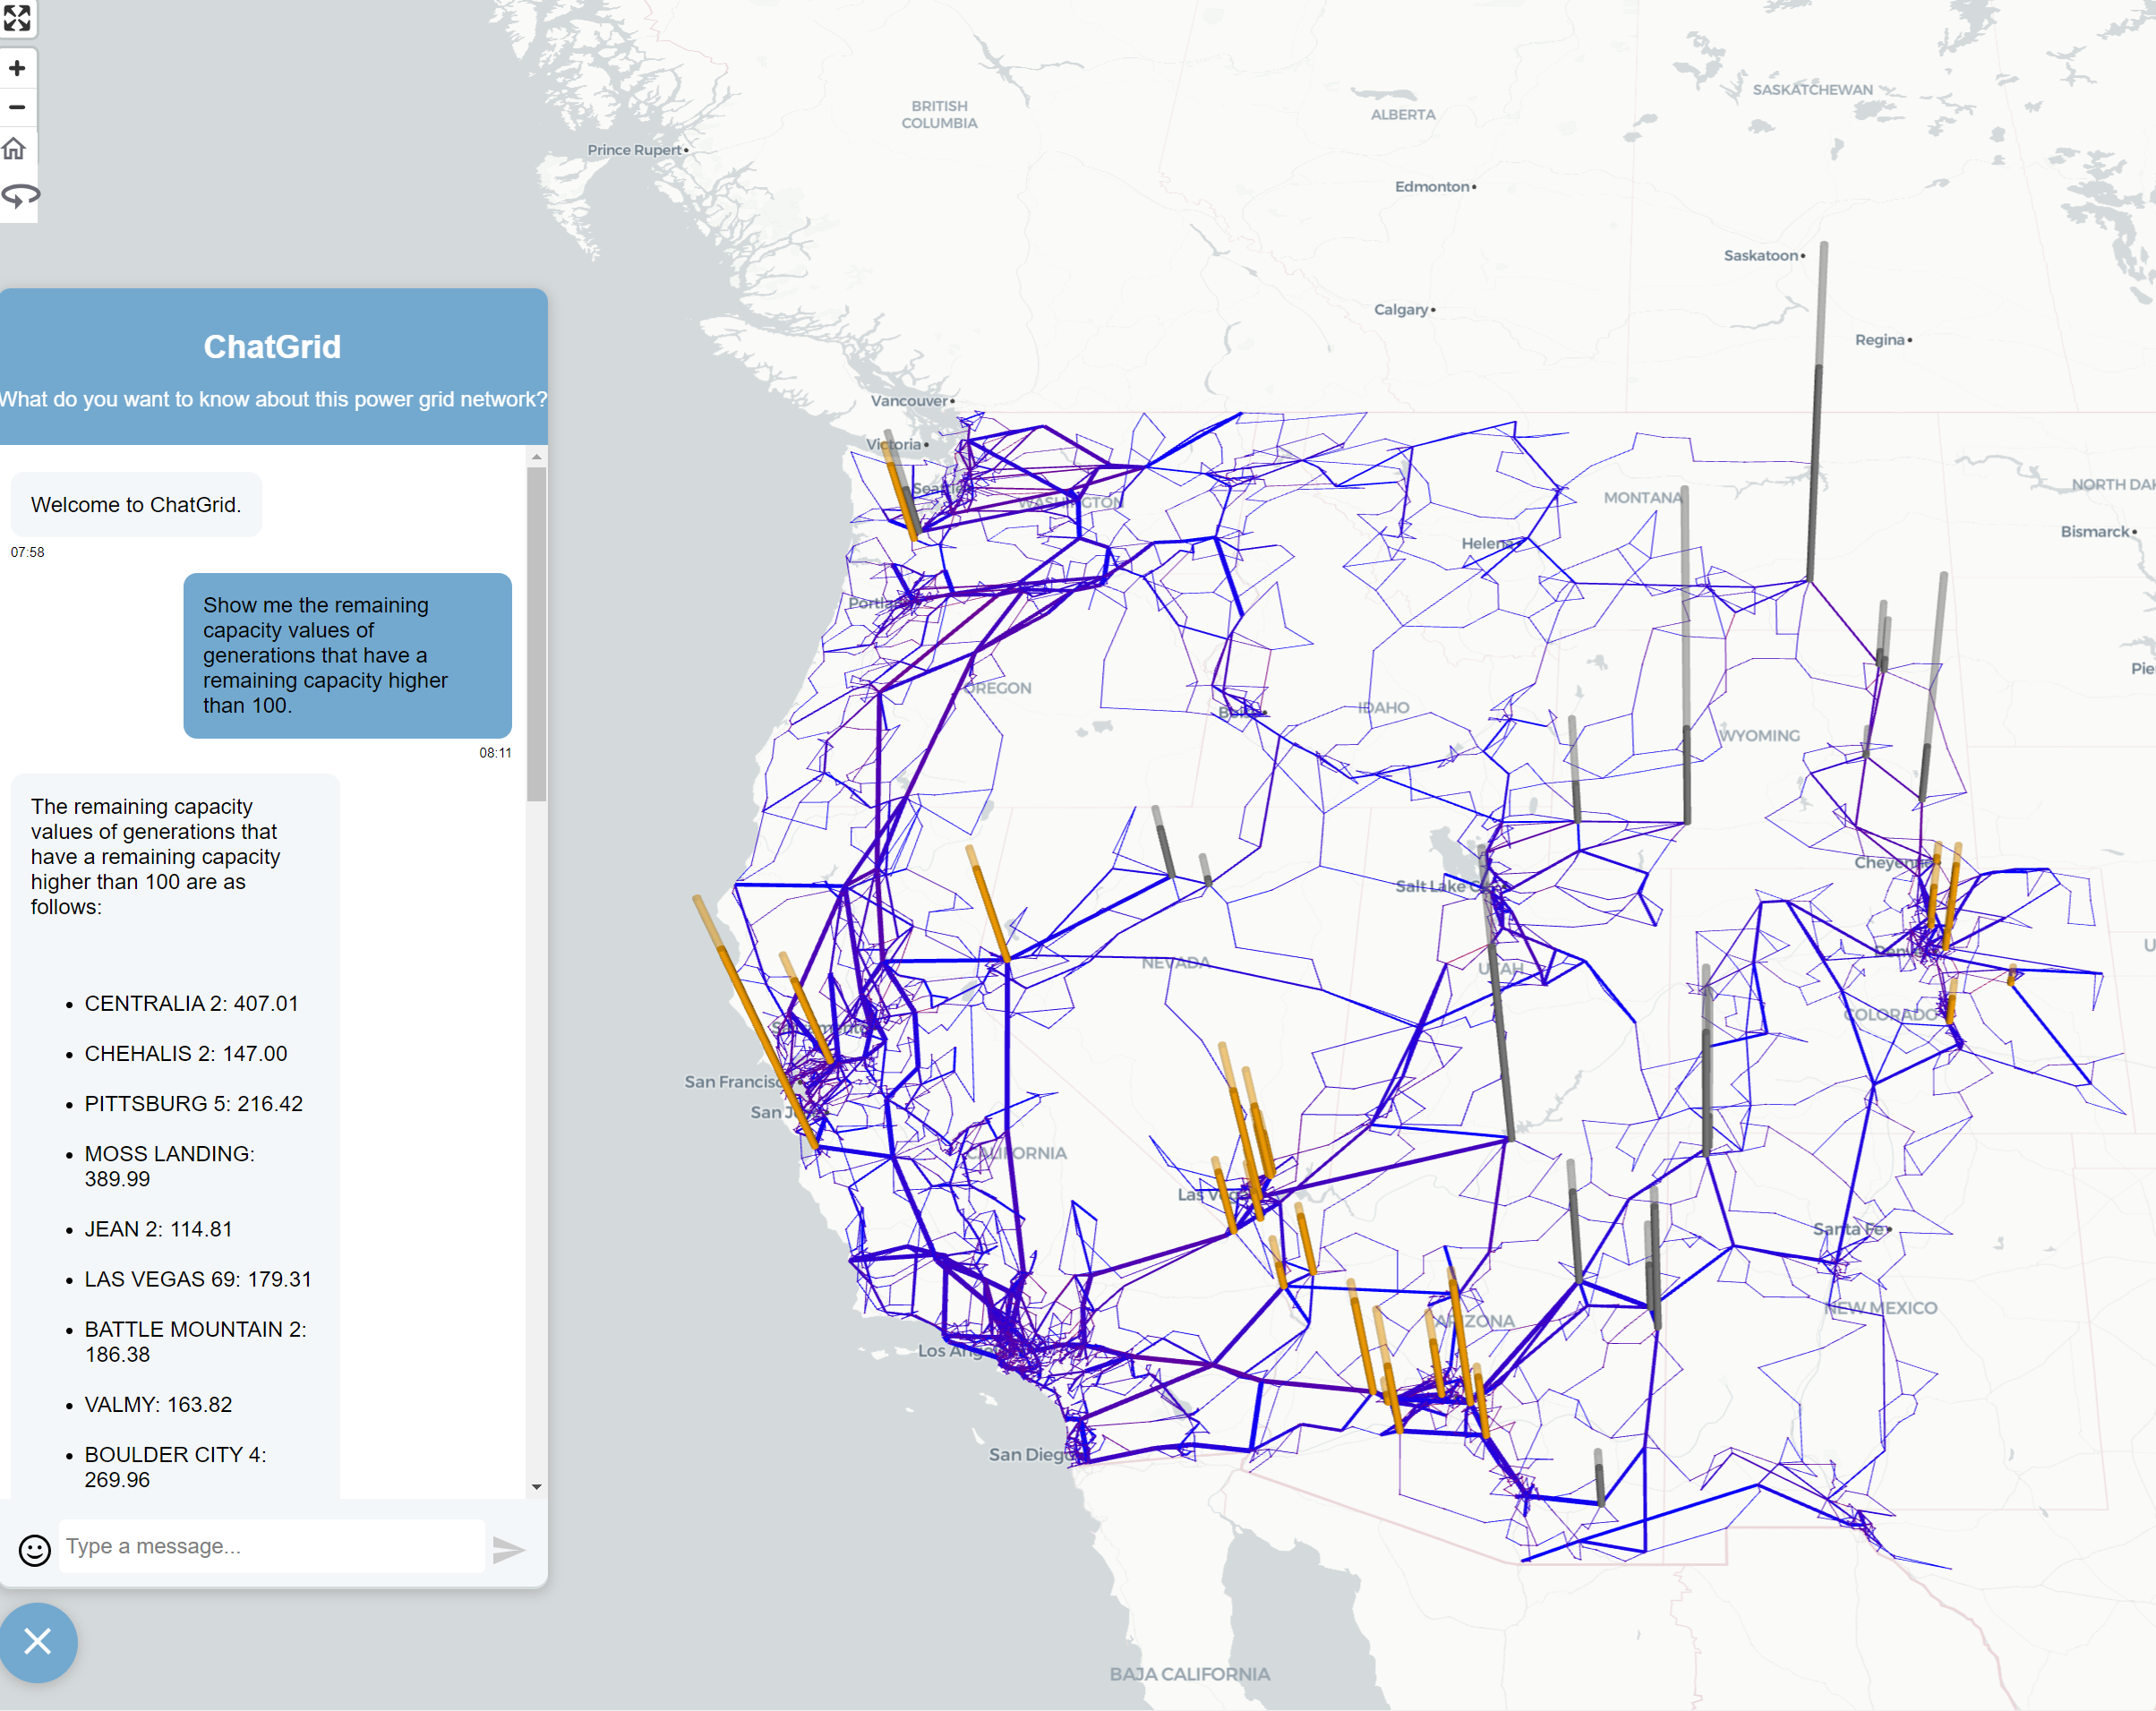Image resolution: width=2156 pixels, height=1711 pixels.
Task: Click the zoom out tool on map
Action: 21,108
